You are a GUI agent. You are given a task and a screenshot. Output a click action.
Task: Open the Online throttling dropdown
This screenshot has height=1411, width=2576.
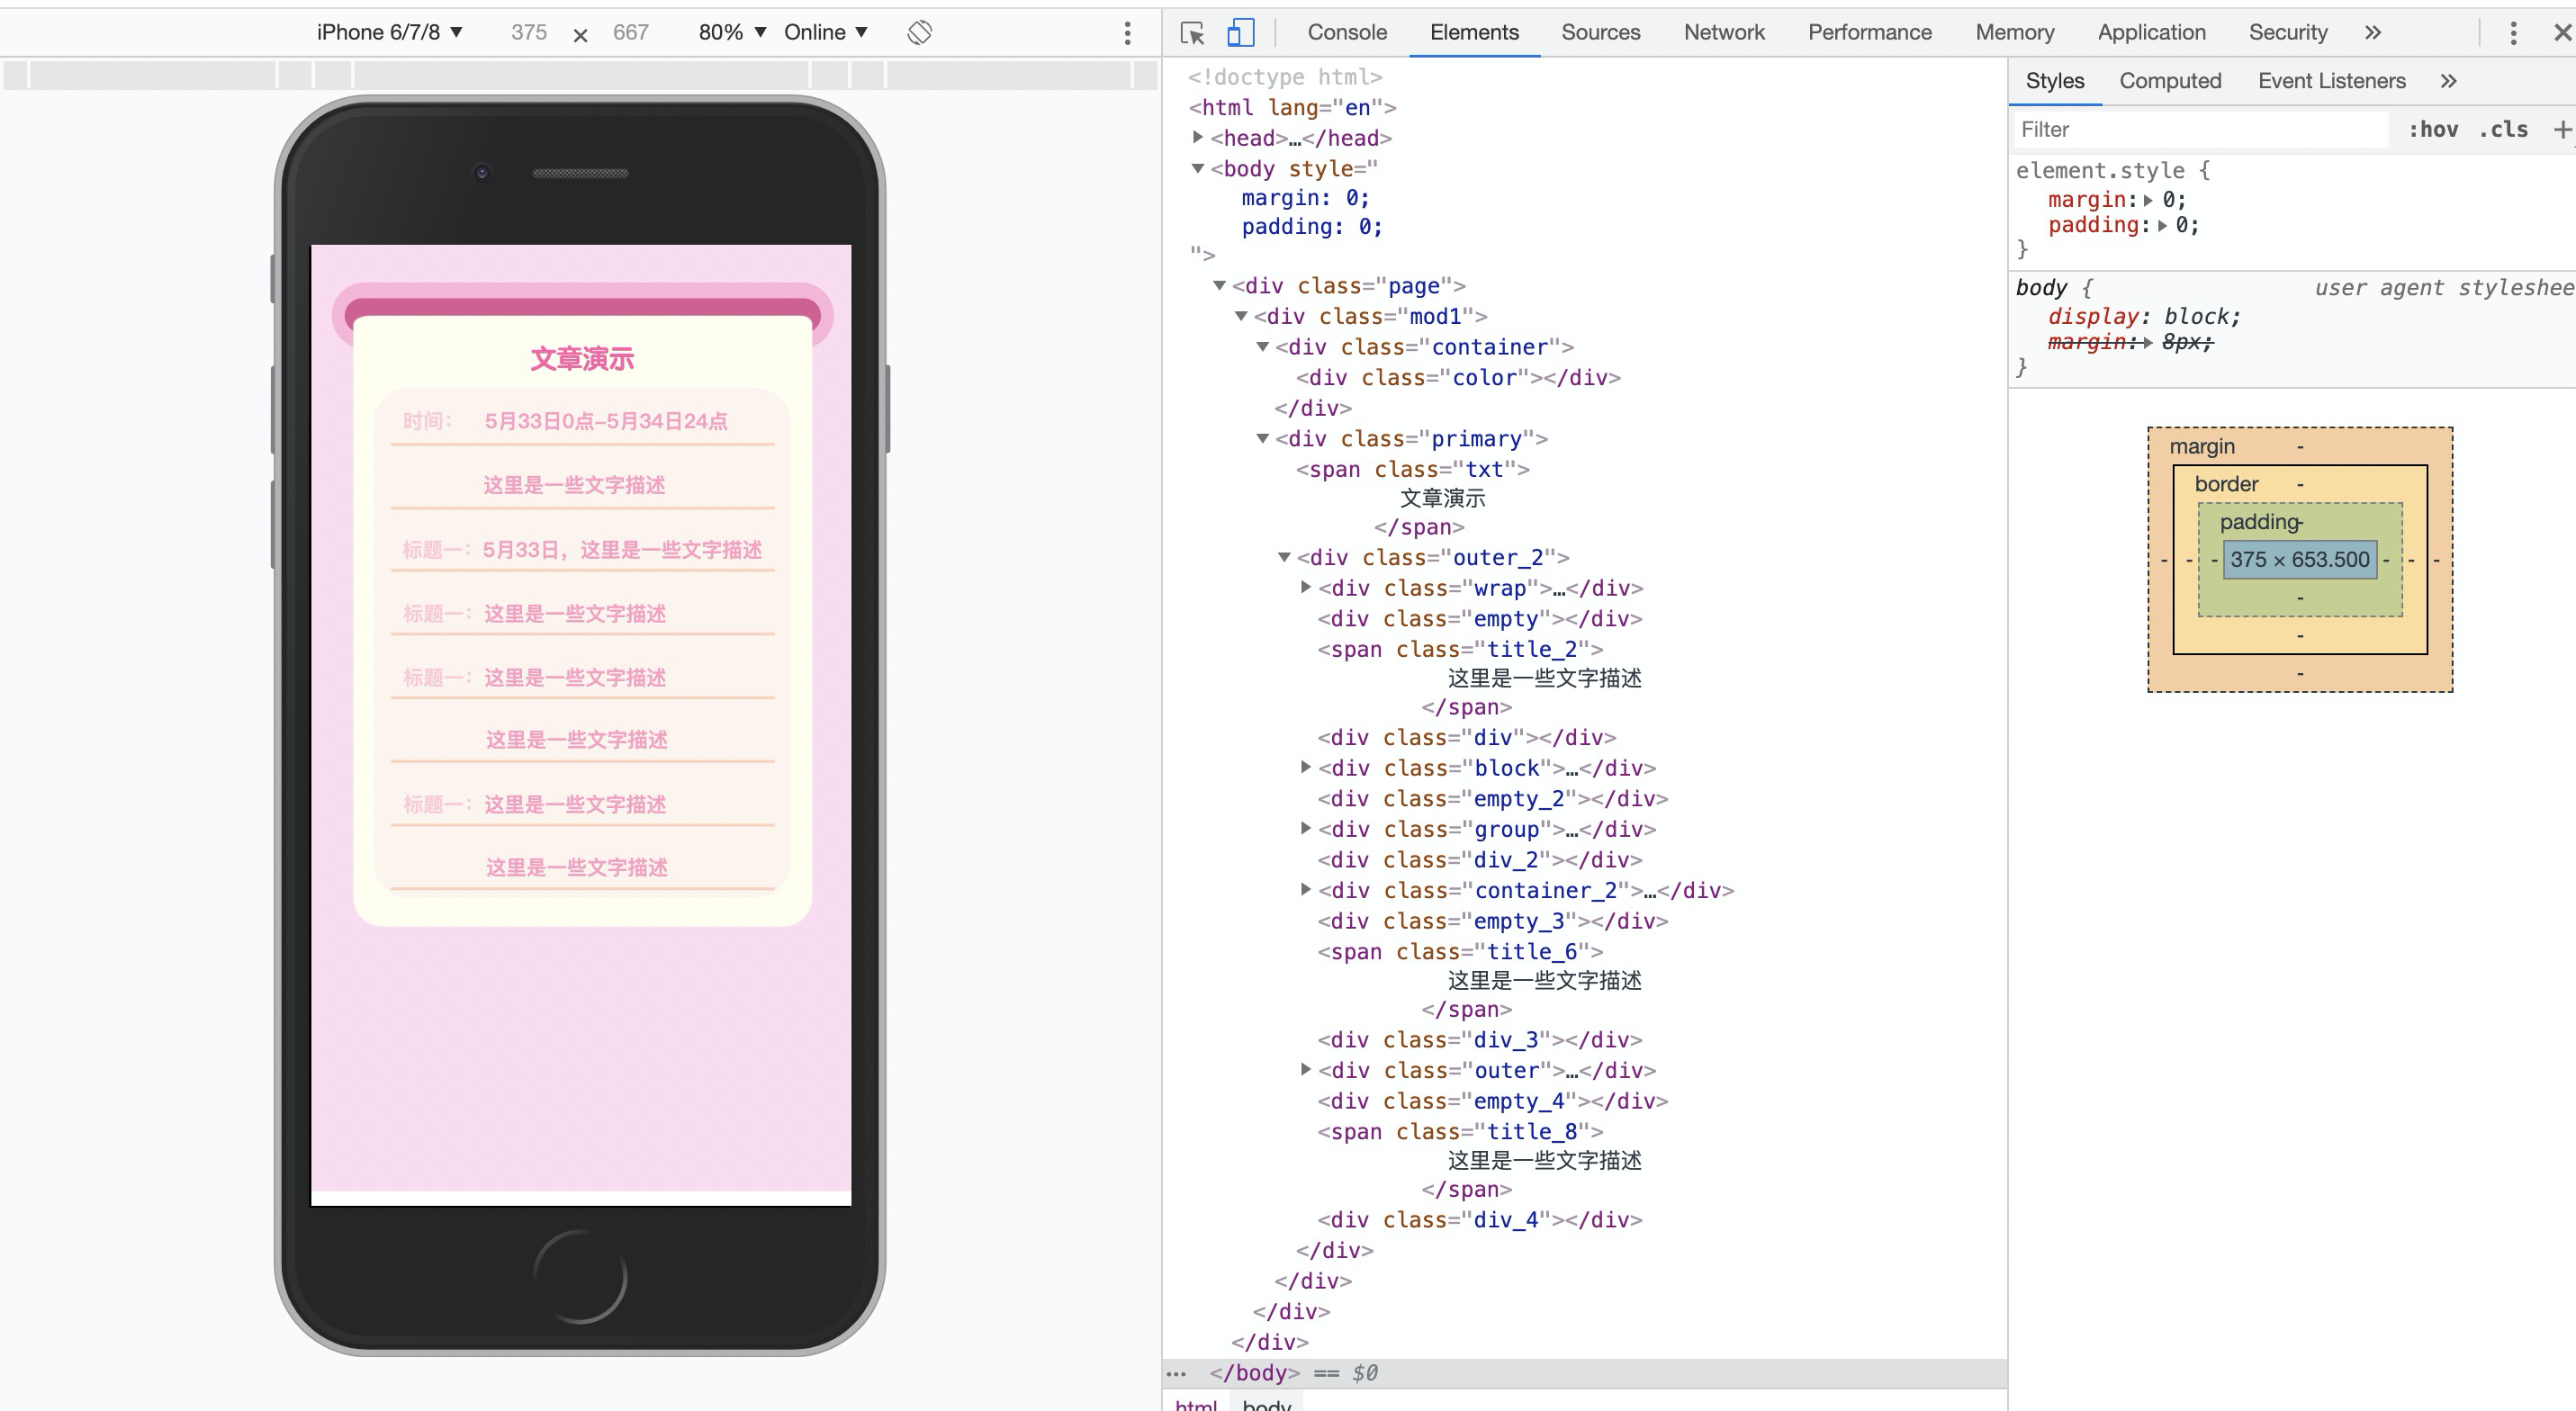tap(825, 32)
